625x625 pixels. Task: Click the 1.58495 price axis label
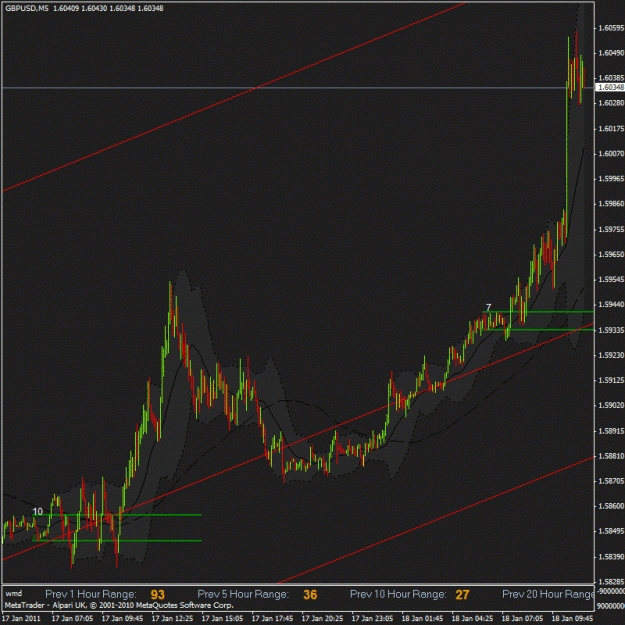pyautogui.click(x=611, y=532)
